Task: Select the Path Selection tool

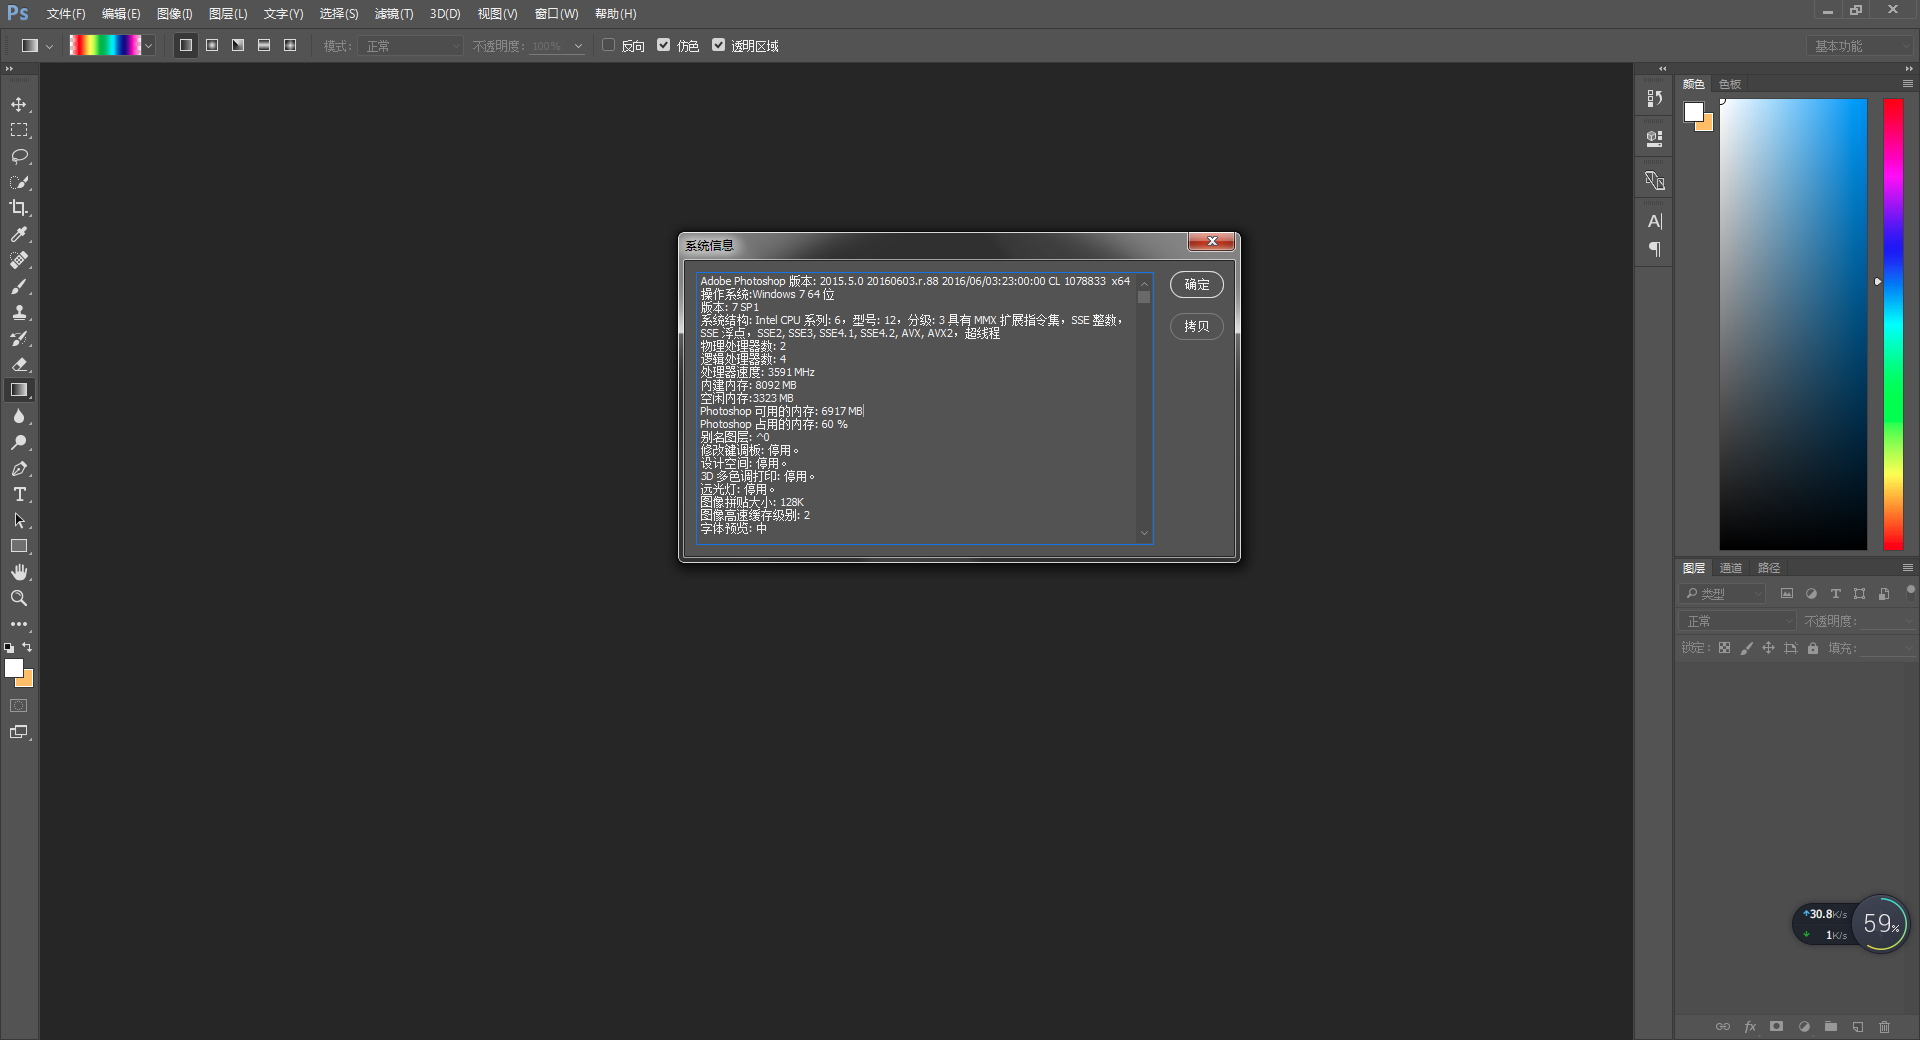Action: point(19,521)
